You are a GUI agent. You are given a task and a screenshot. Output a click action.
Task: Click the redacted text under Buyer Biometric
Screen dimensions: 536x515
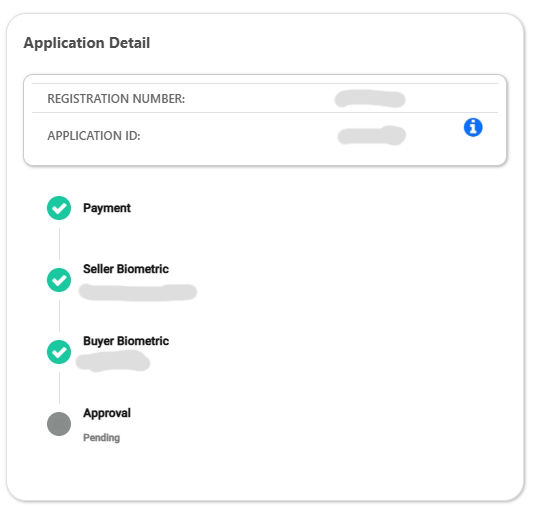(x=113, y=362)
